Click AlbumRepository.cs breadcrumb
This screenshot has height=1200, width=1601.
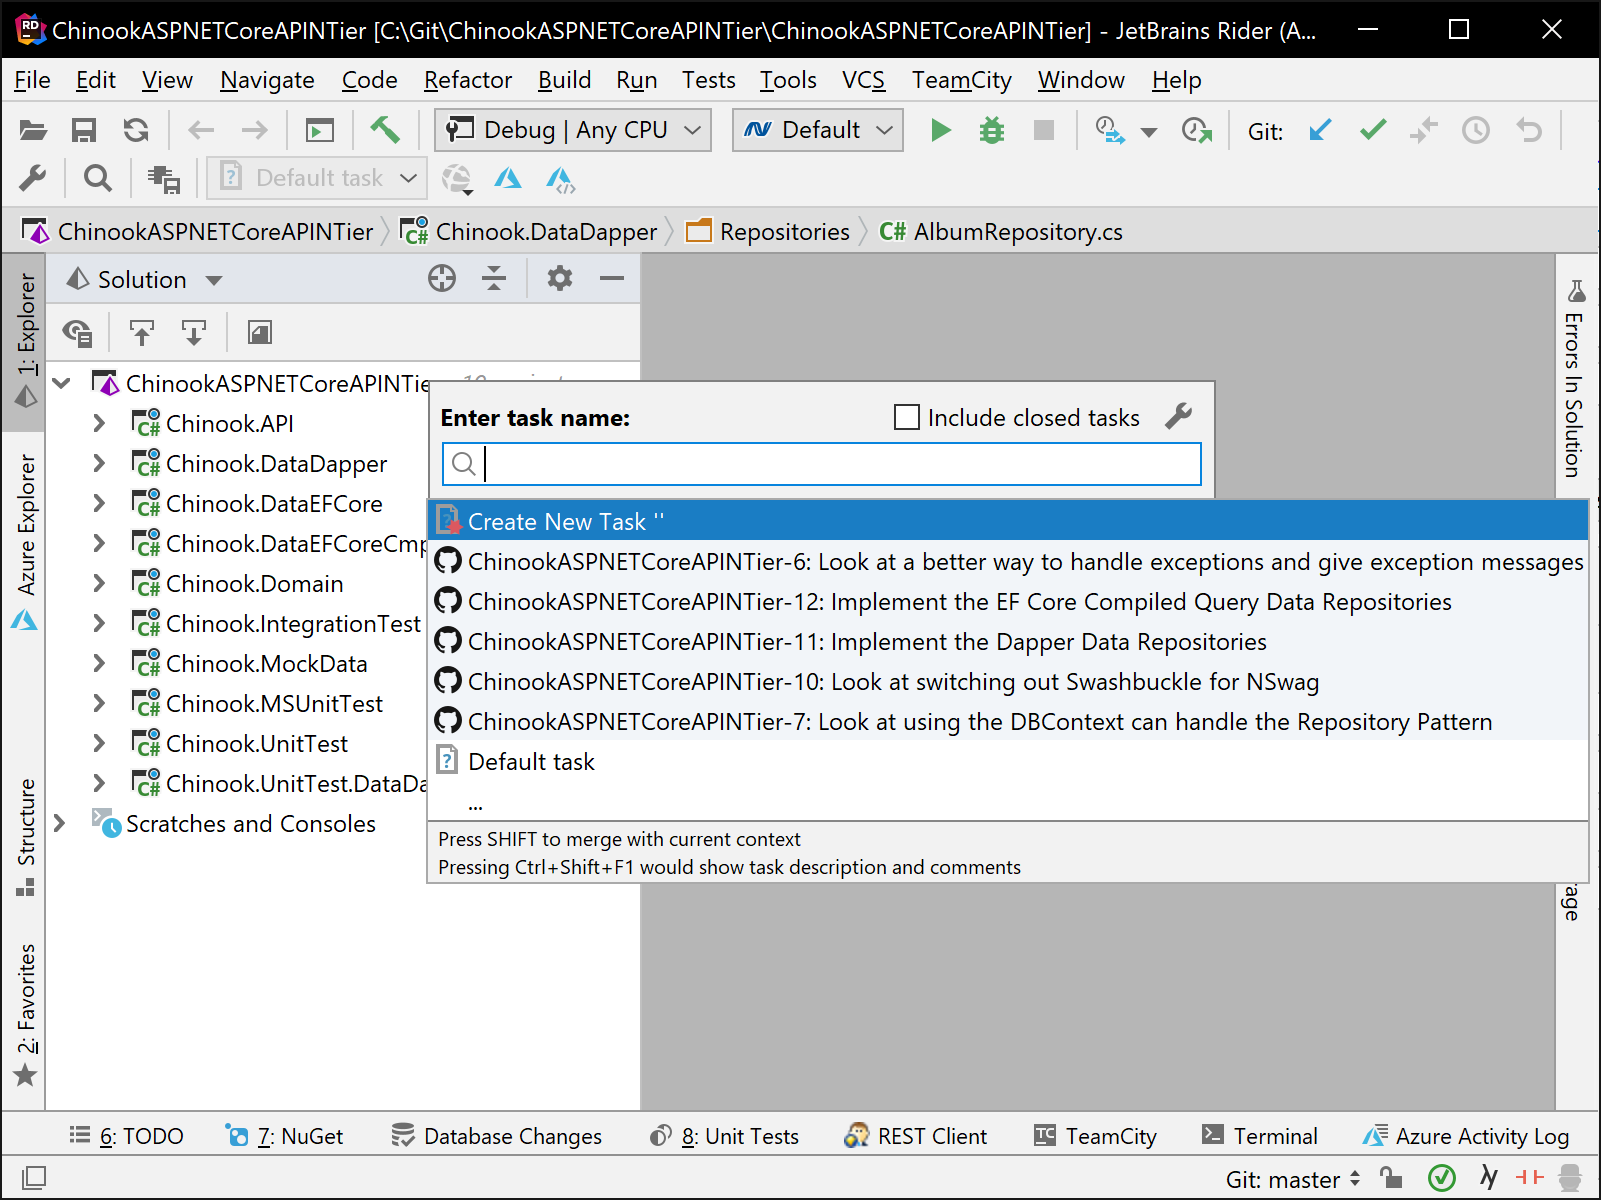tap(1001, 232)
